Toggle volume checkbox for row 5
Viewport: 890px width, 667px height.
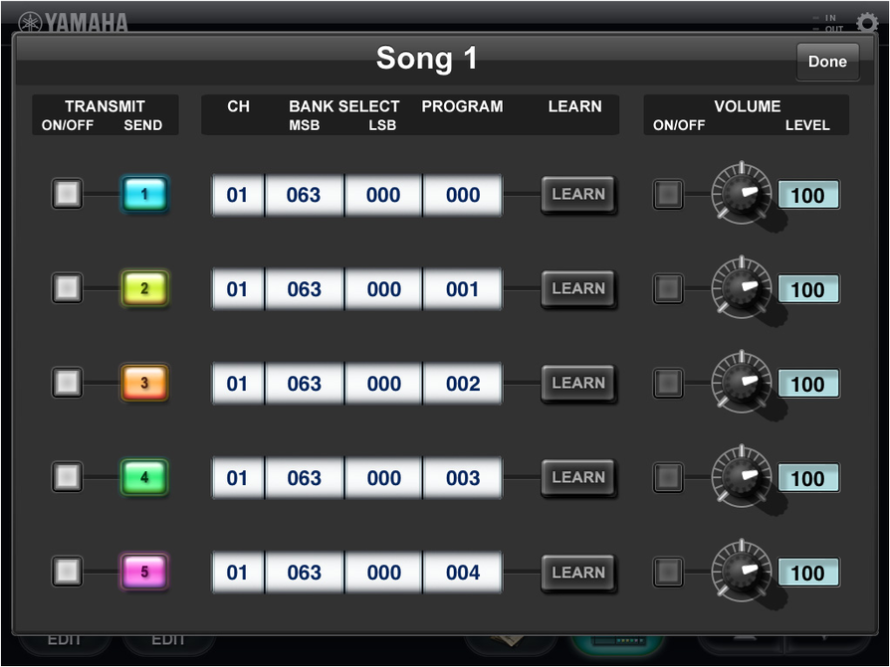[668, 572]
